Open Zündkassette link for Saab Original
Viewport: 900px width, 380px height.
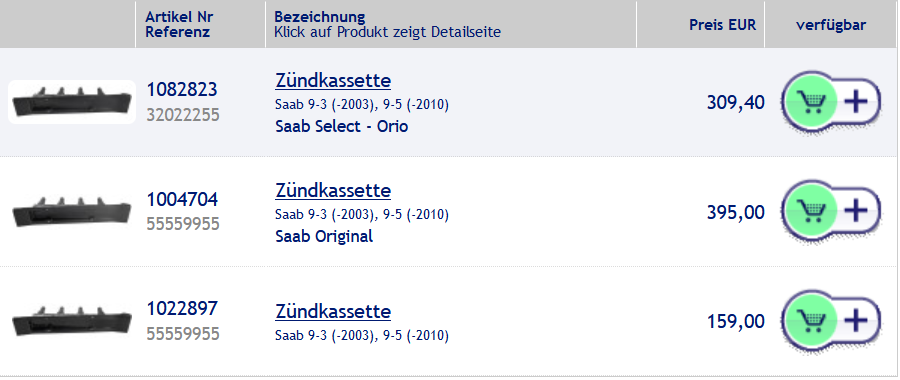333,190
